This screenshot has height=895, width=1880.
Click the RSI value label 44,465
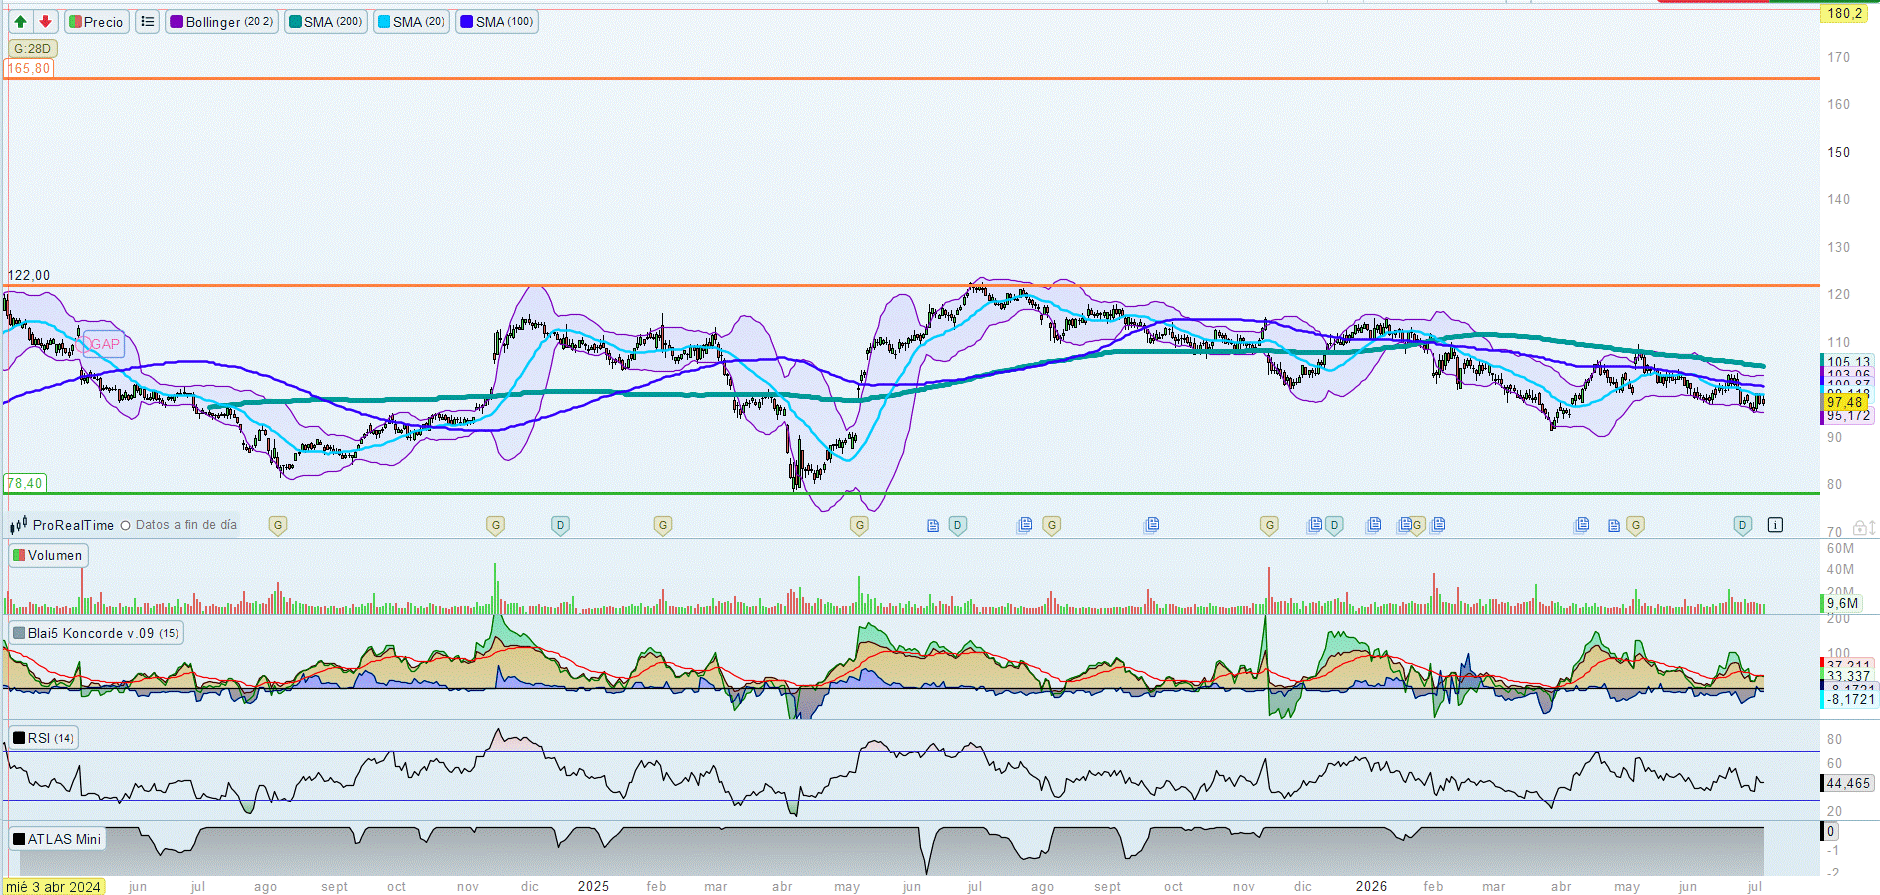point(1848,783)
